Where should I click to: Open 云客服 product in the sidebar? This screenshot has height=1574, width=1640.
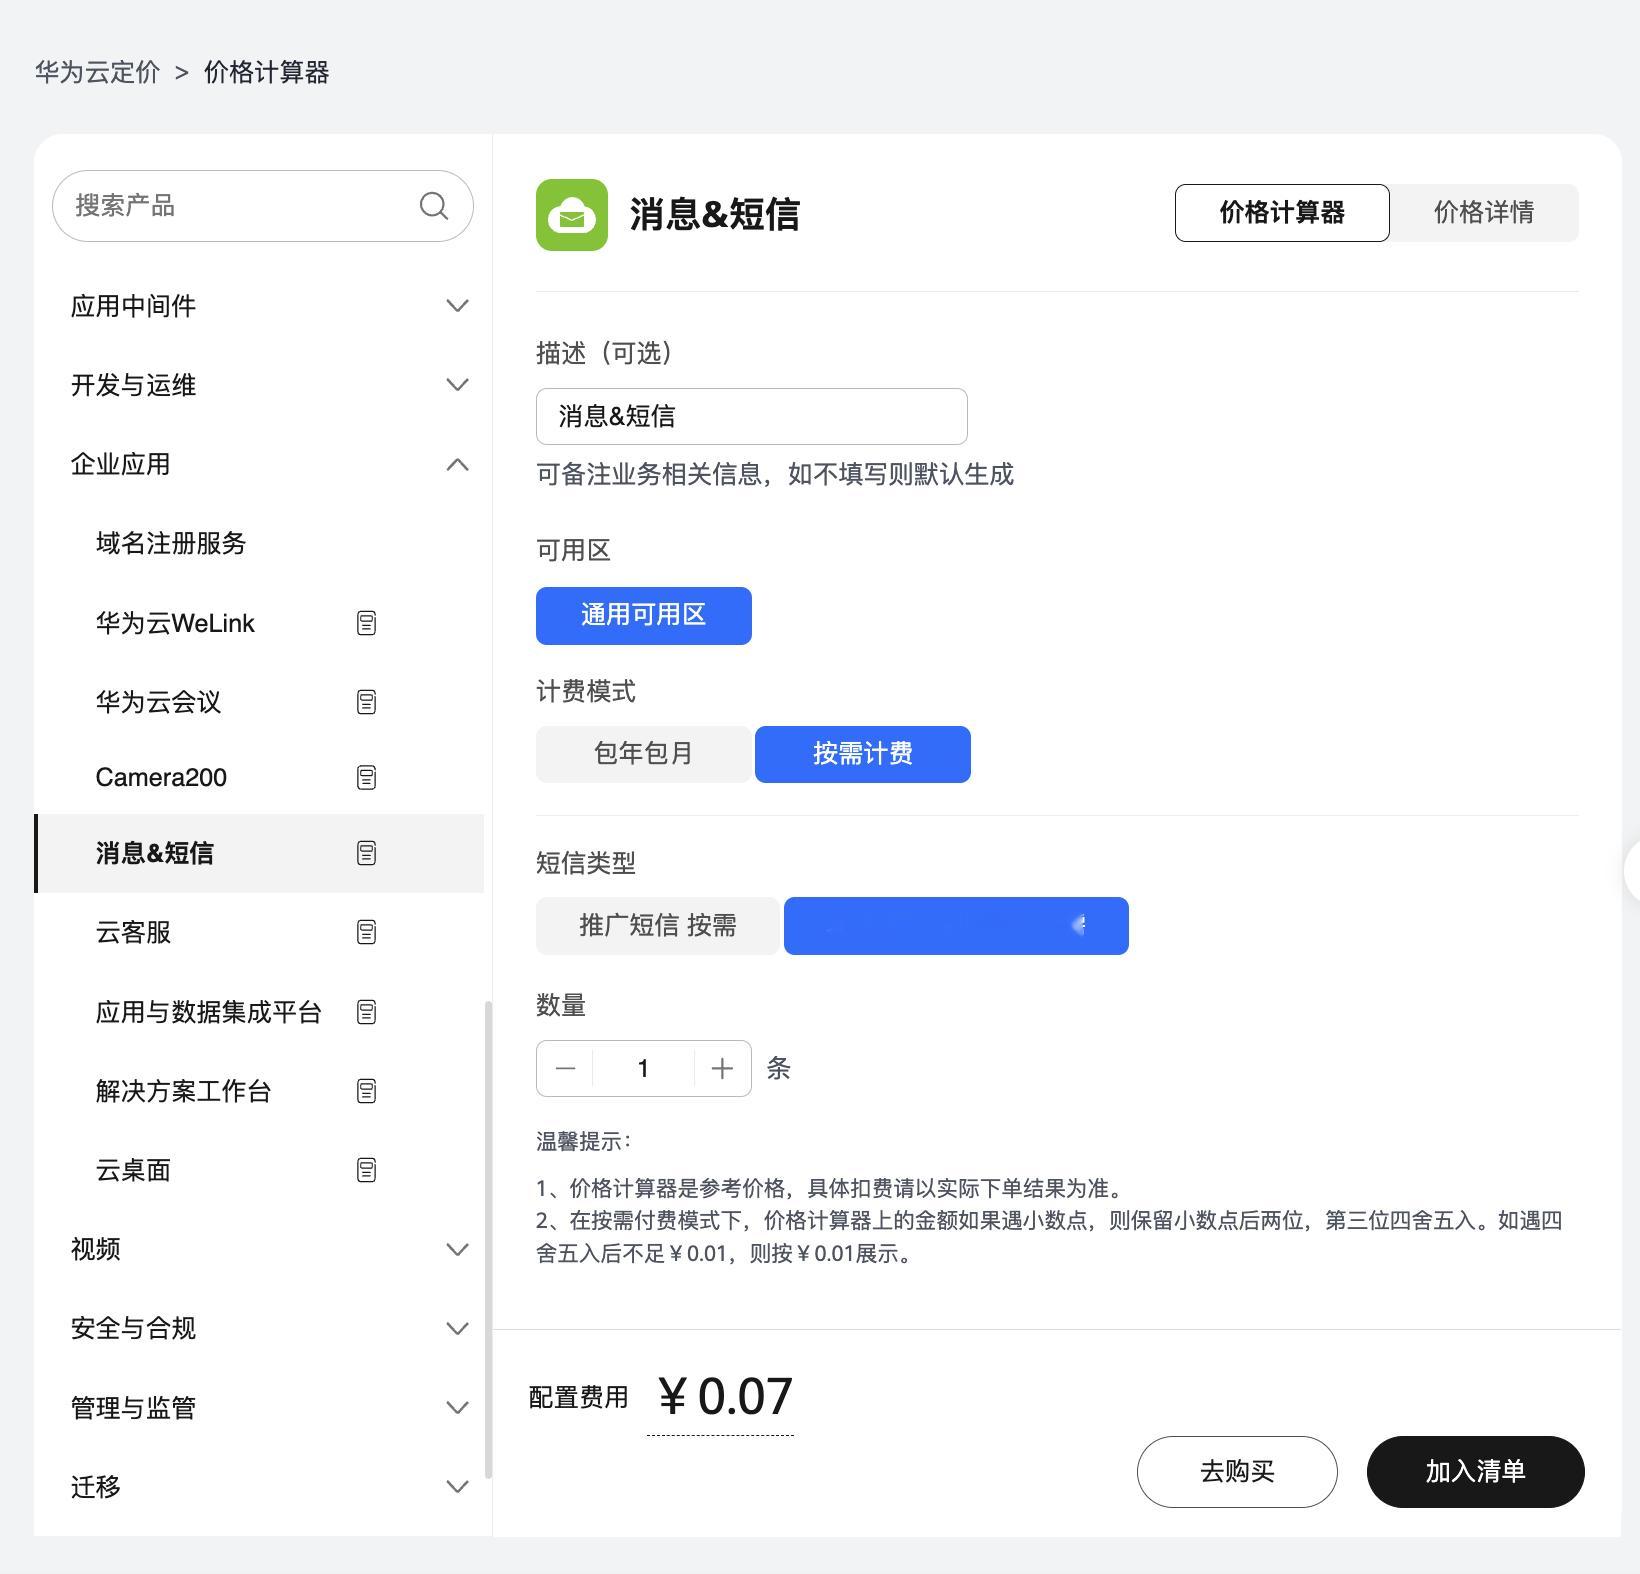point(133,932)
